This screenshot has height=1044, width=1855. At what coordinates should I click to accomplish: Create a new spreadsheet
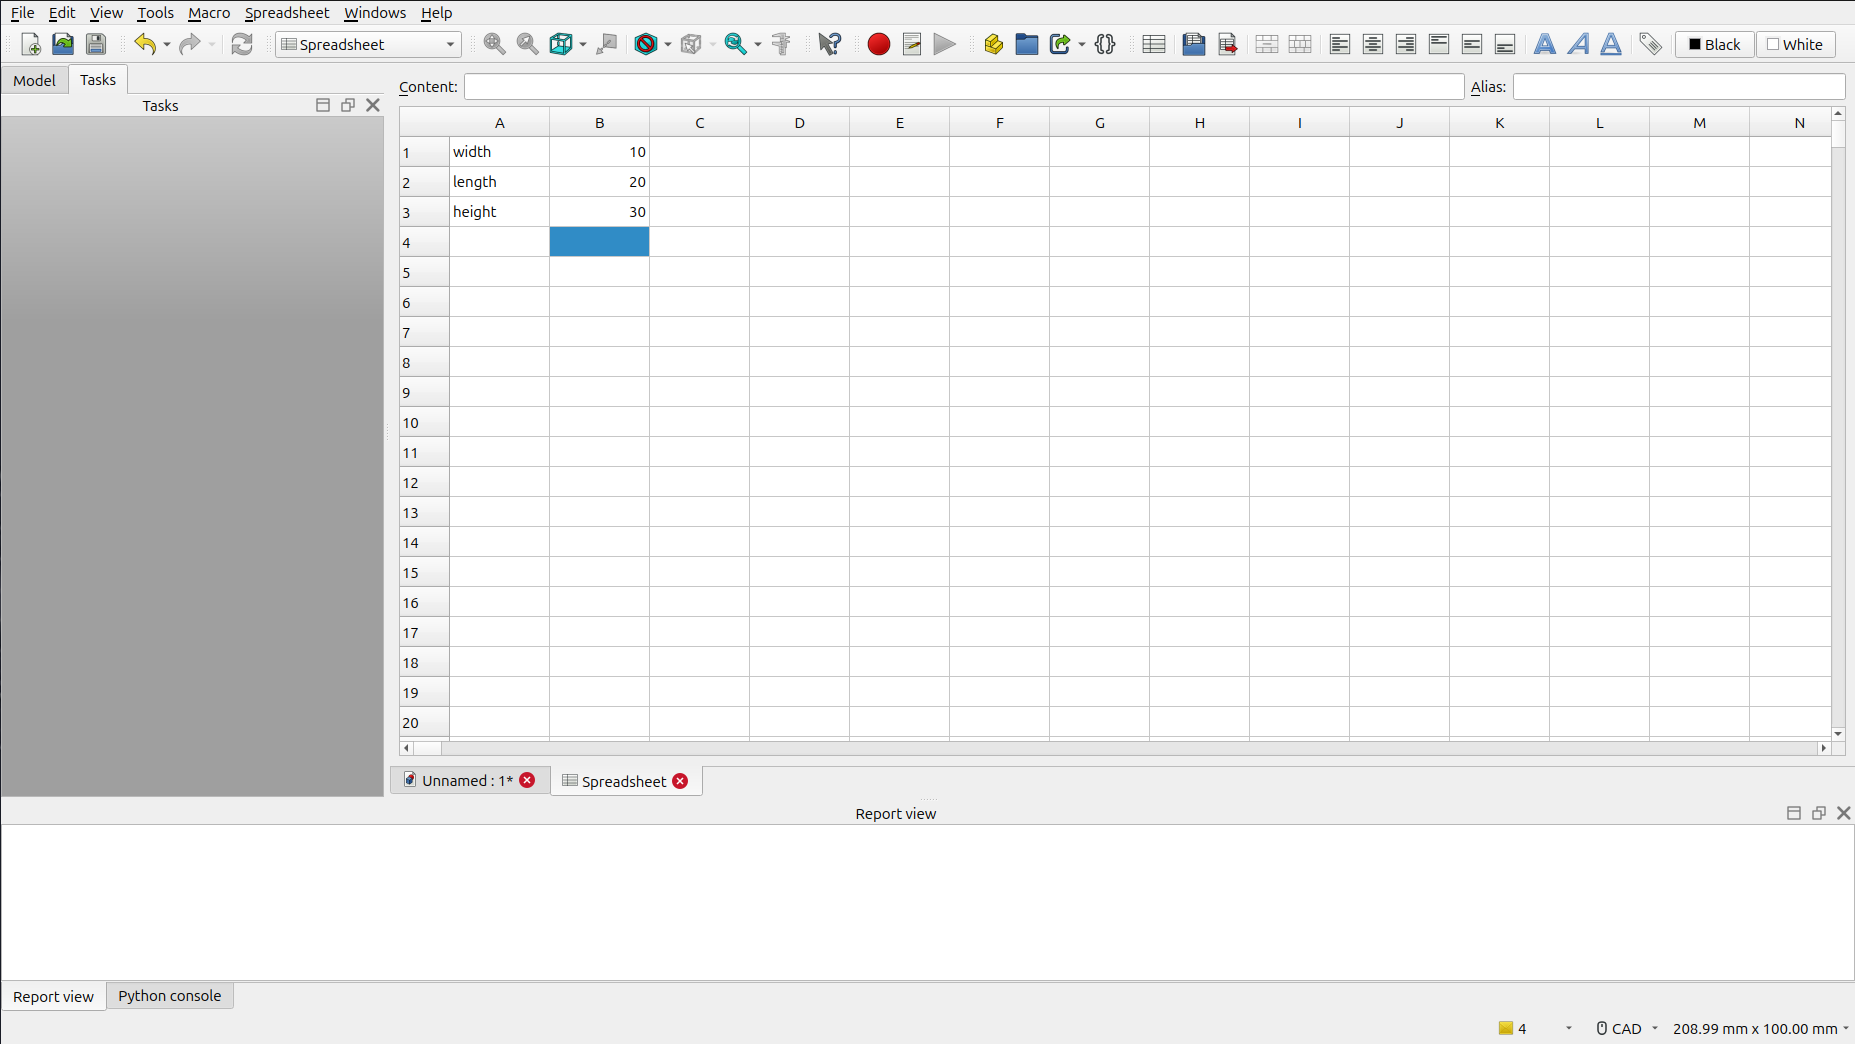(1152, 44)
